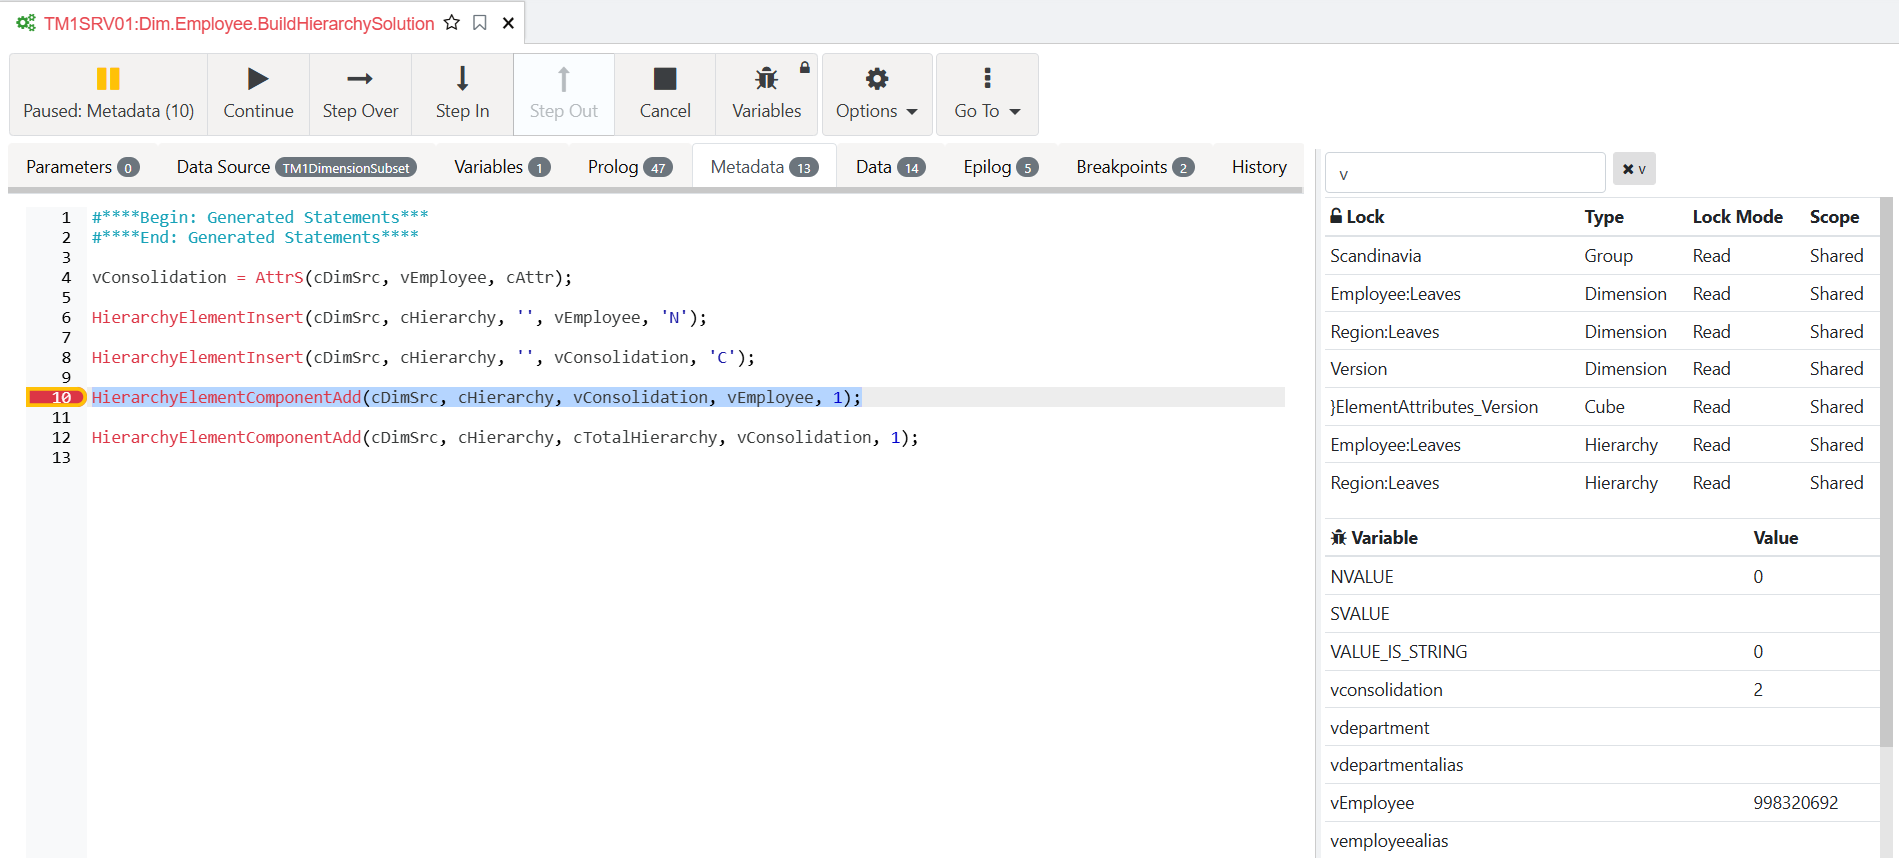Close the BuildHierarchySolution tab
This screenshot has width=1899, height=858.
pos(508,23)
